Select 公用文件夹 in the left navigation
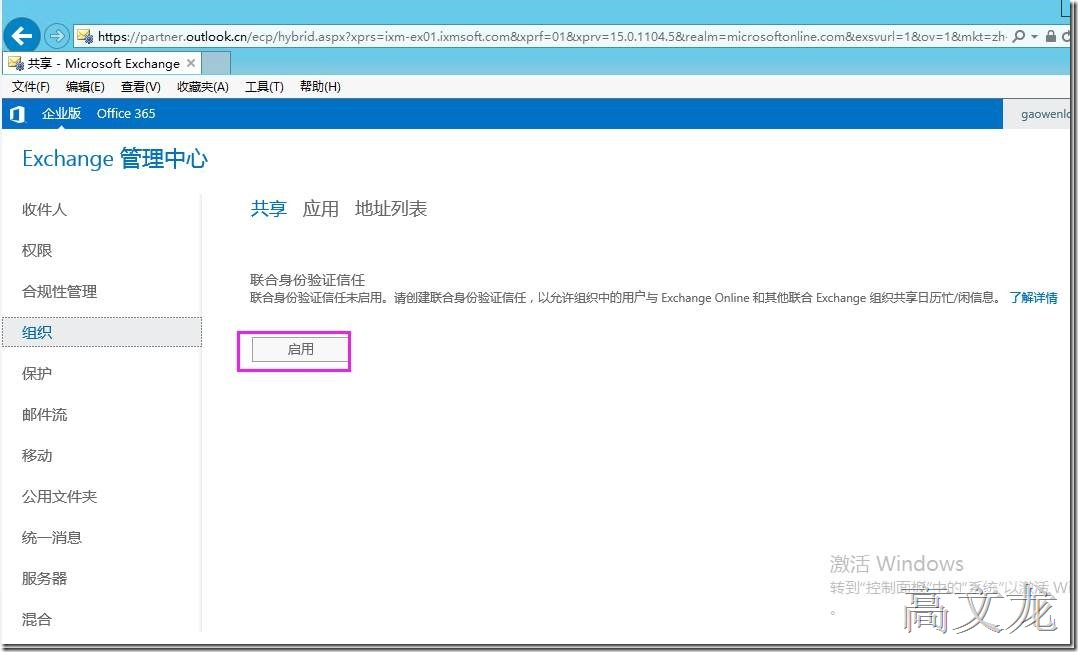The image size is (1078, 652). coord(60,497)
